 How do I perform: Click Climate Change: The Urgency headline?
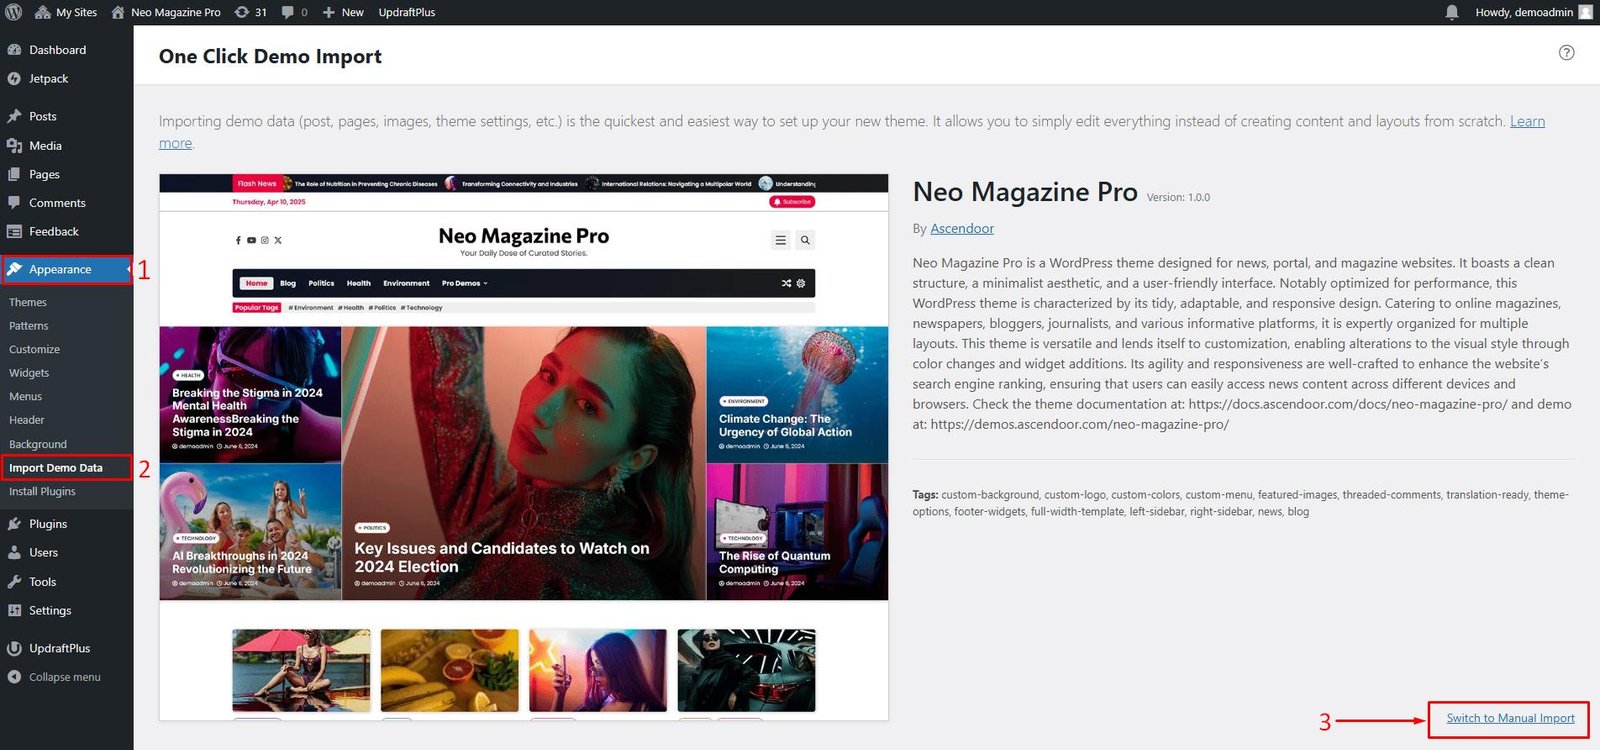[x=785, y=425]
